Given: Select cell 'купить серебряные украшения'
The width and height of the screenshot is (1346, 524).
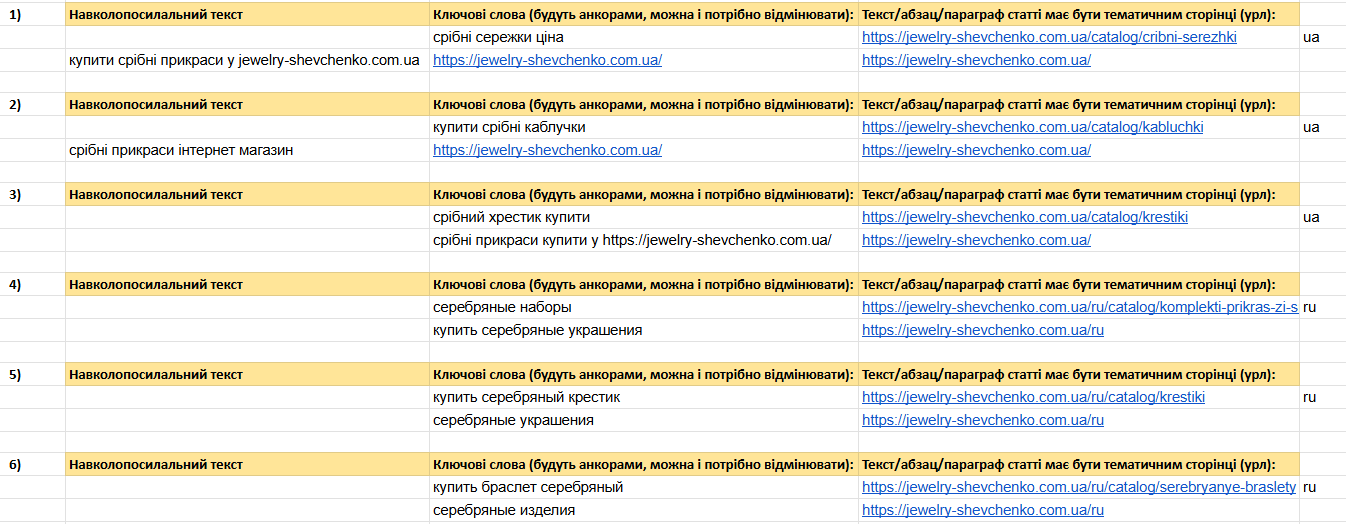Looking at the screenshot, I should [x=537, y=330].
